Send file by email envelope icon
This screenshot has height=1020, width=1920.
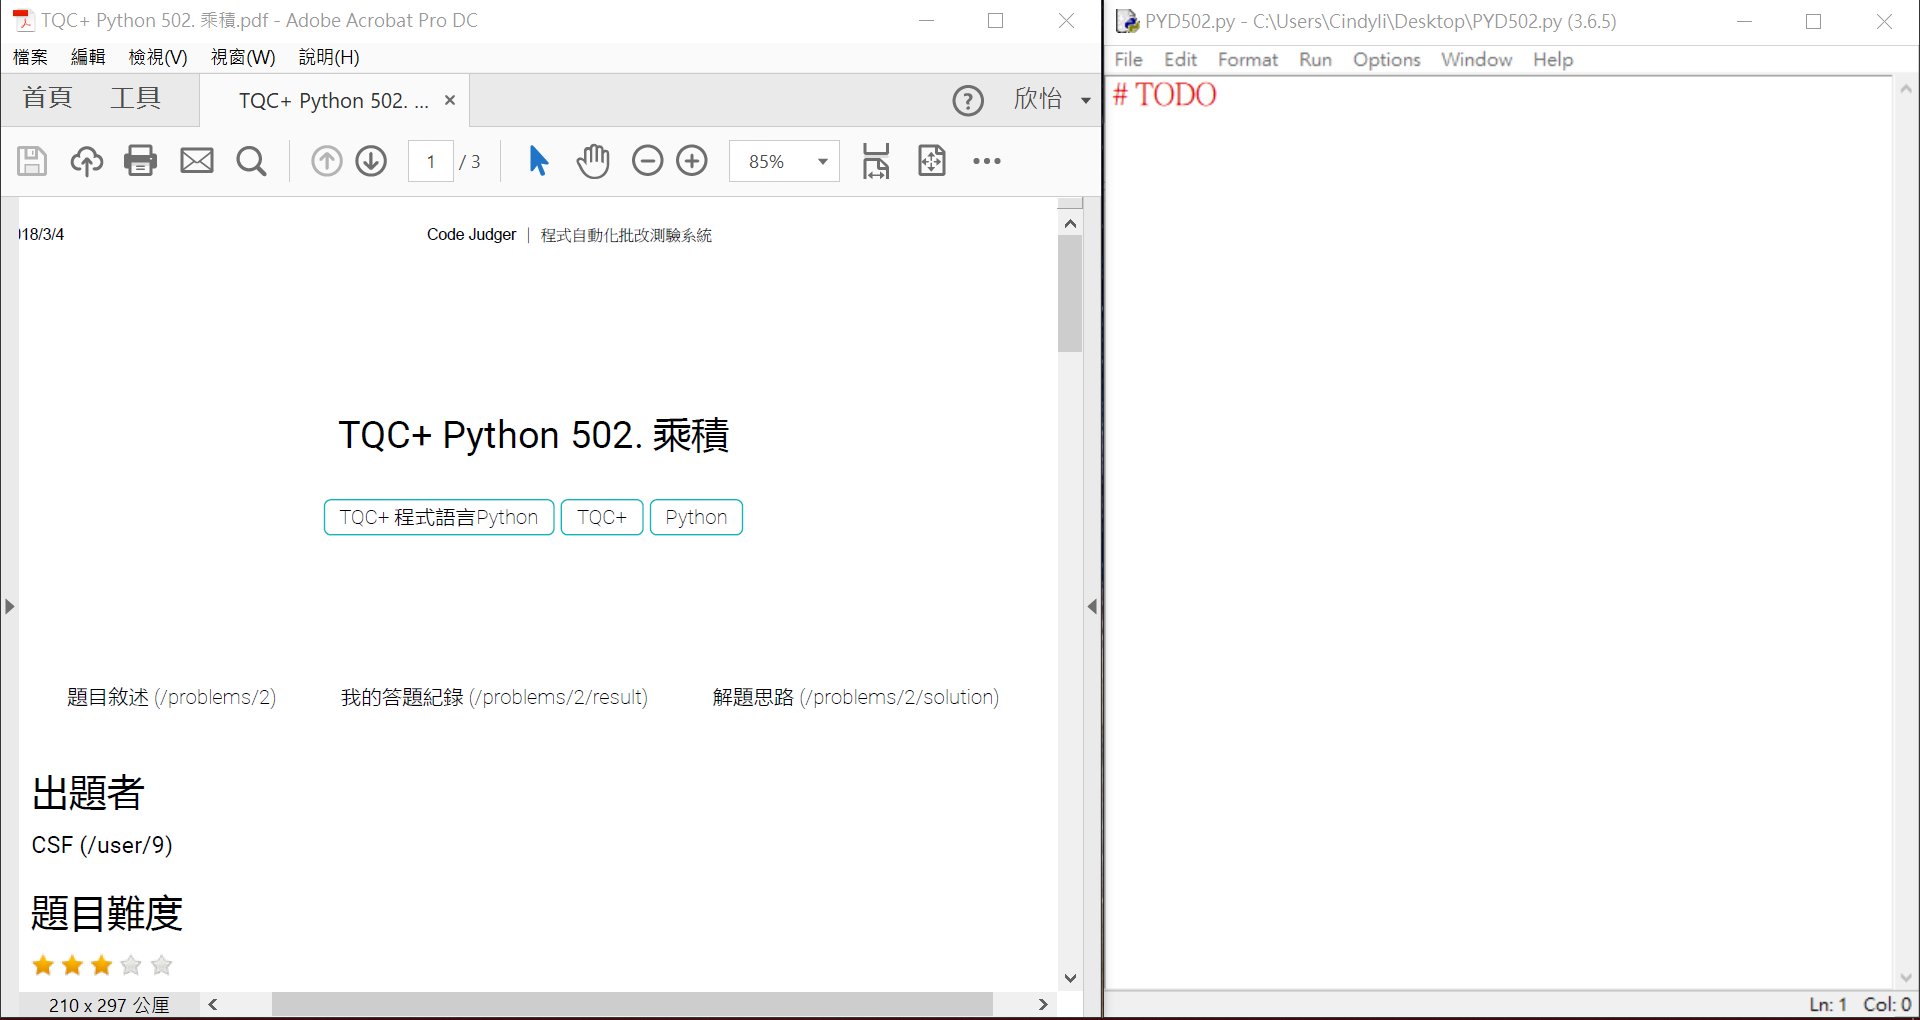coord(196,161)
